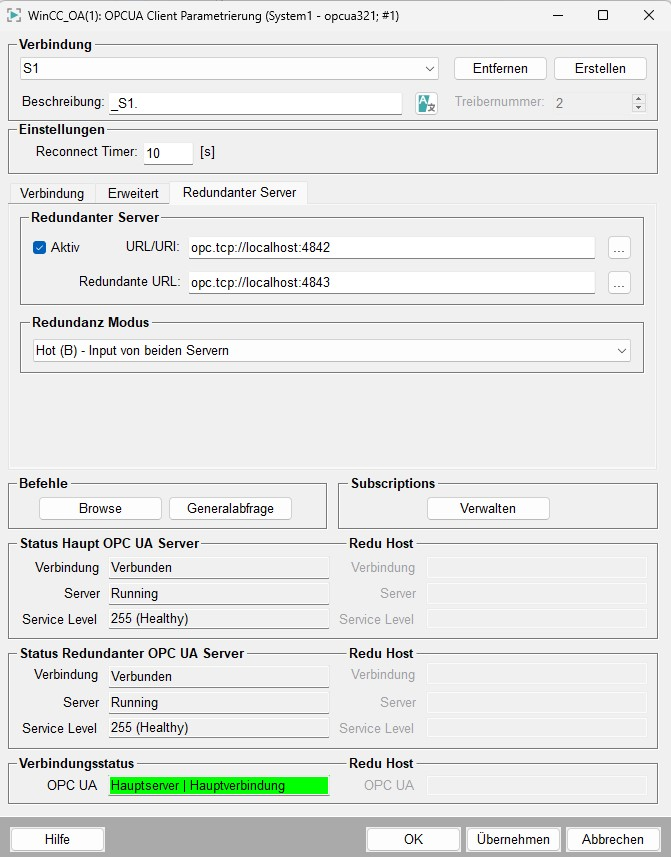
Task: Click the Beschreibung text field
Action: pos(255,103)
